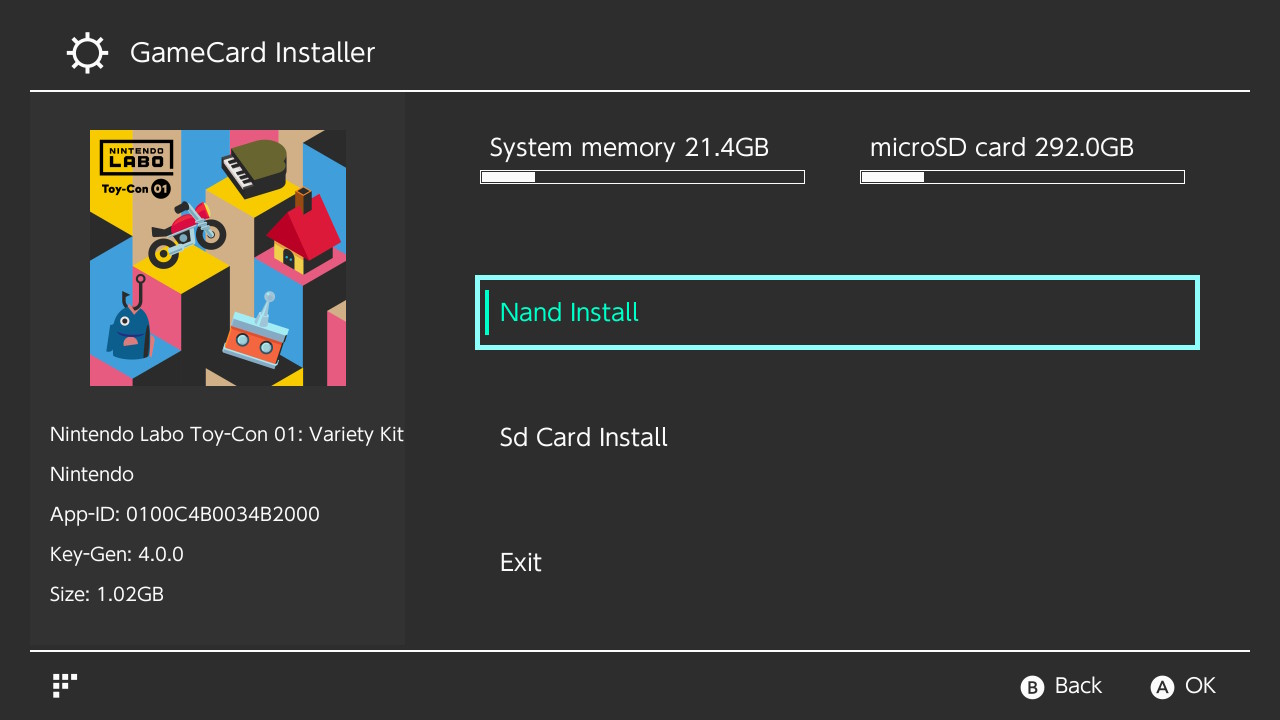Click the System memory 21.4GB heading
The image size is (1280, 720).
[629, 147]
